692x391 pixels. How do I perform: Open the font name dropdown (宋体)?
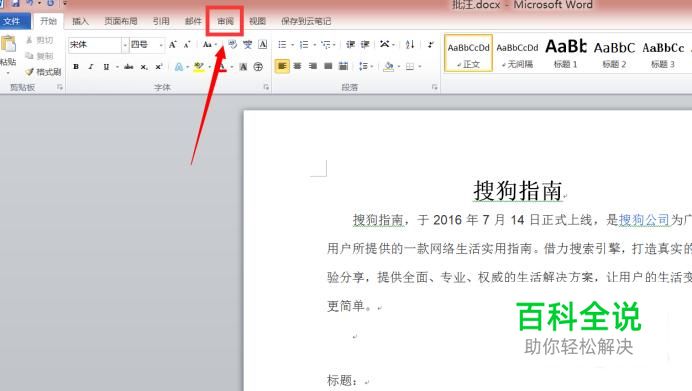125,45
